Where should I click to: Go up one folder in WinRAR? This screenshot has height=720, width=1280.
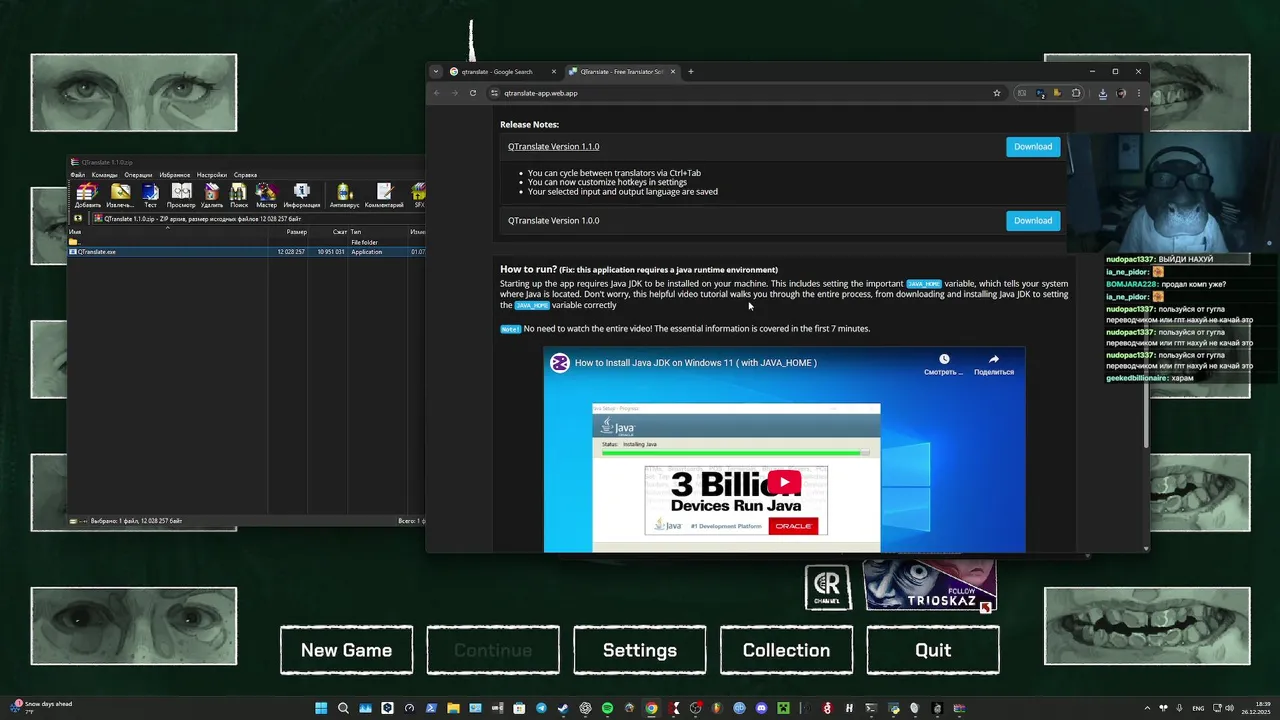tap(78, 218)
